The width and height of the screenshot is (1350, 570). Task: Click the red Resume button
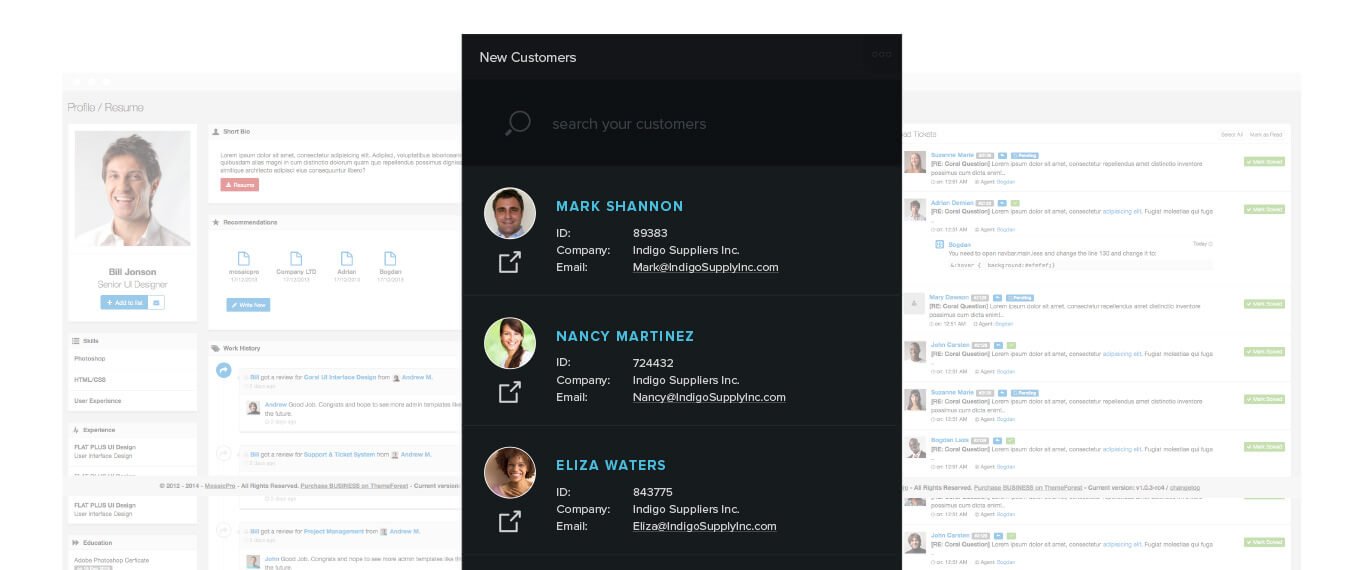click(x=240, y=185)
